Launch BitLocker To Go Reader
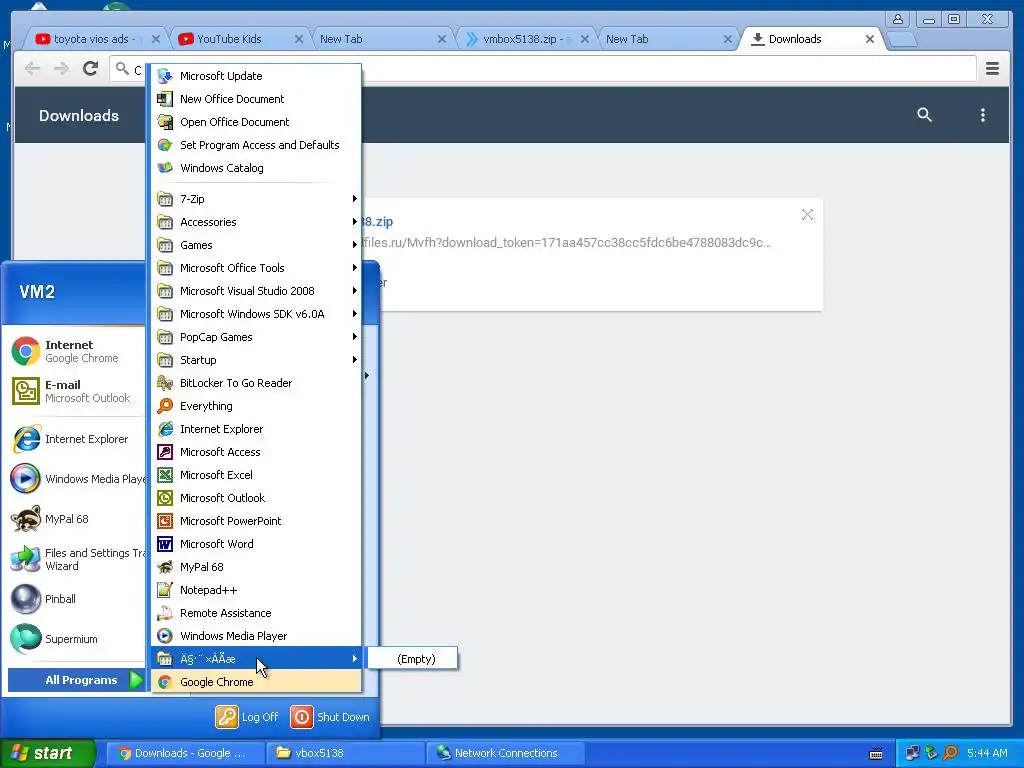The width and height of the screenshot is (1024, 768). click(x=256, y=383)
